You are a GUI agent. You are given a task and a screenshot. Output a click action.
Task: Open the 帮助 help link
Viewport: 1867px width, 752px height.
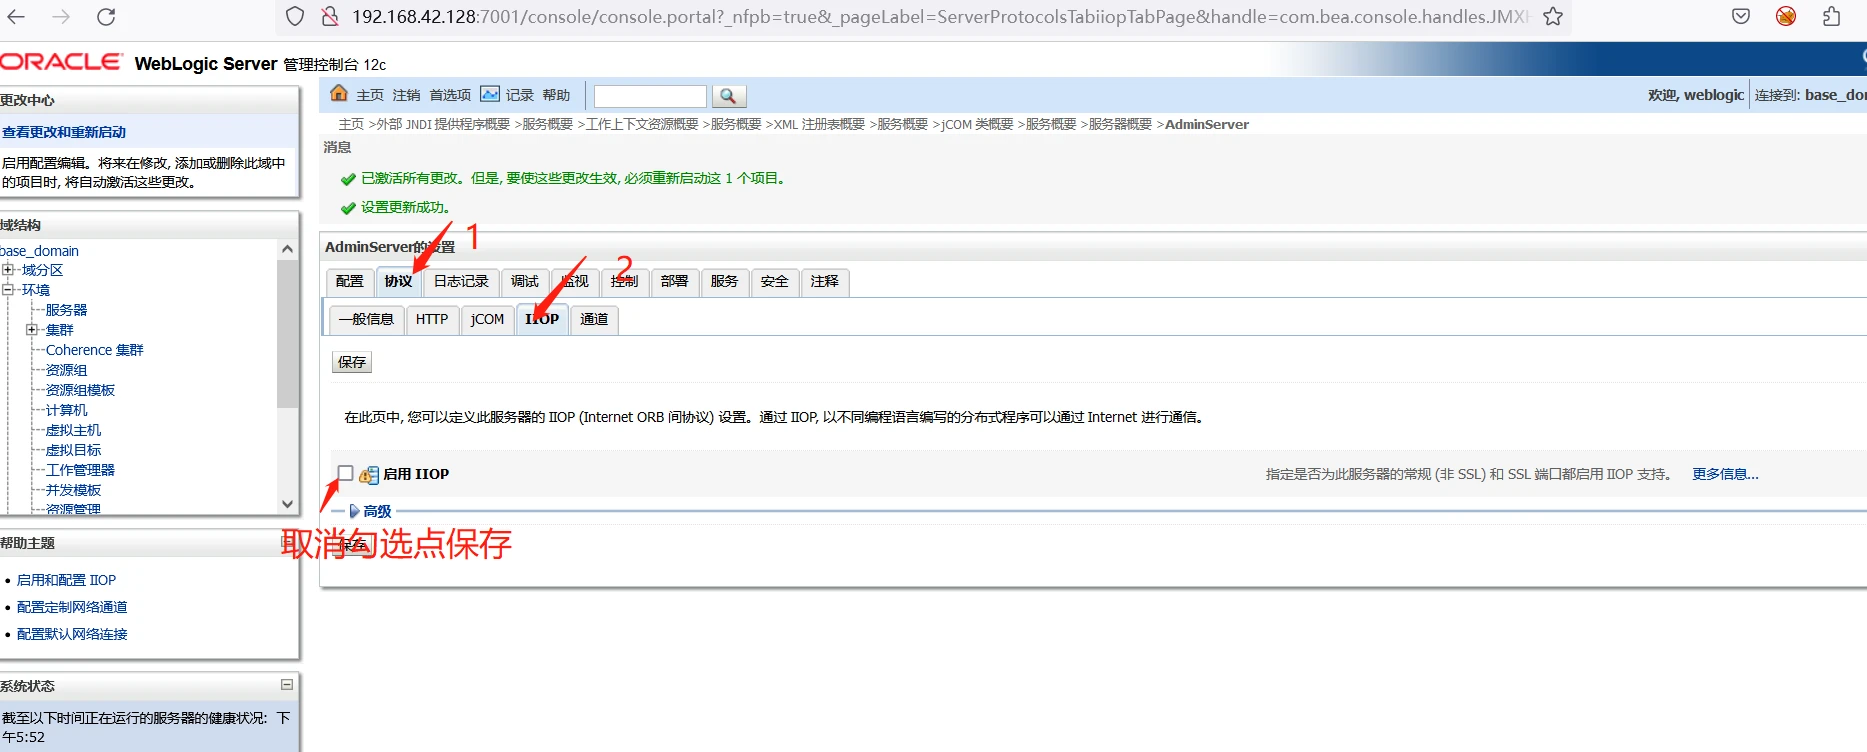(x=557, y=95)
